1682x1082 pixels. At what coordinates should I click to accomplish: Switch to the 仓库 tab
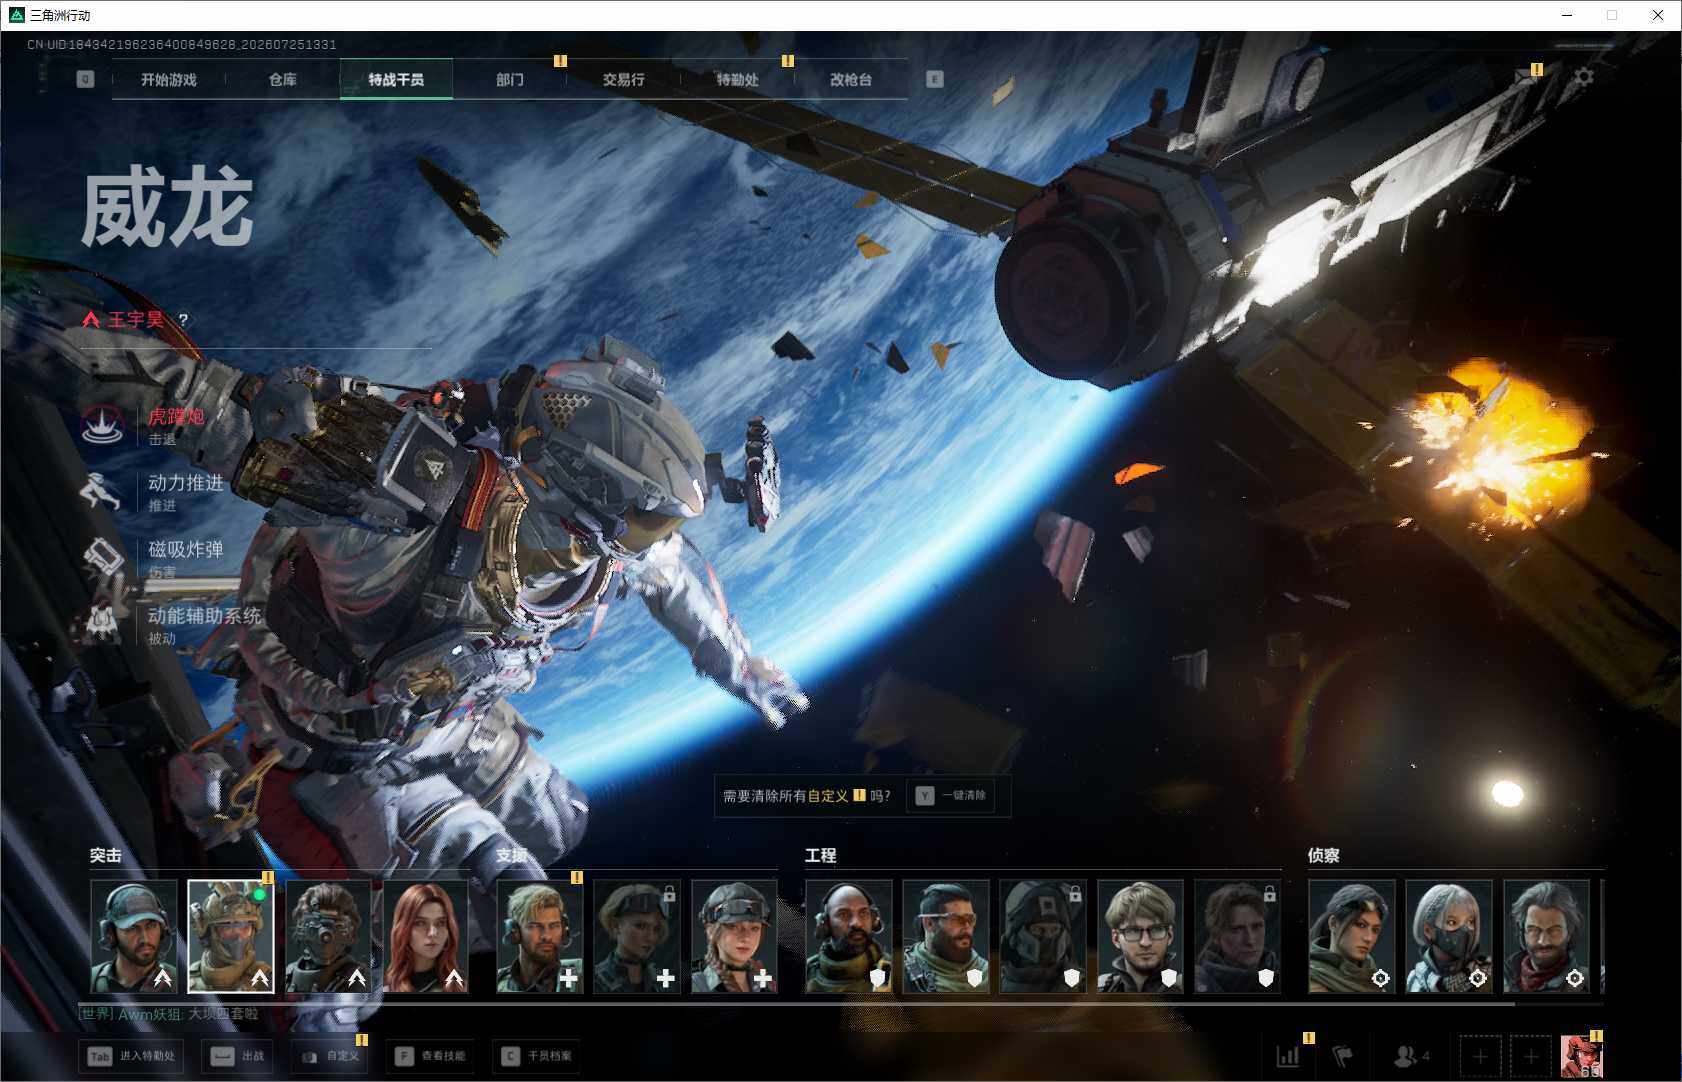click(x=283, y=79)
